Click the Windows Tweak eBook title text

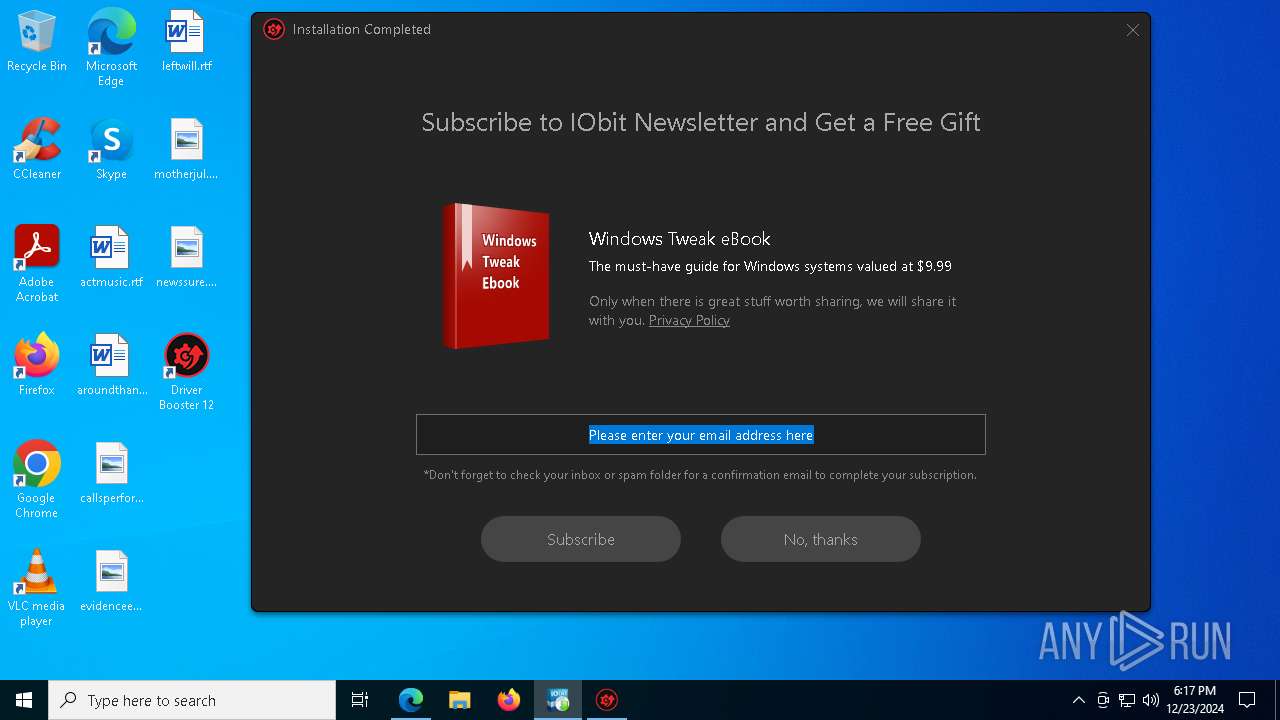coord(680,238)
